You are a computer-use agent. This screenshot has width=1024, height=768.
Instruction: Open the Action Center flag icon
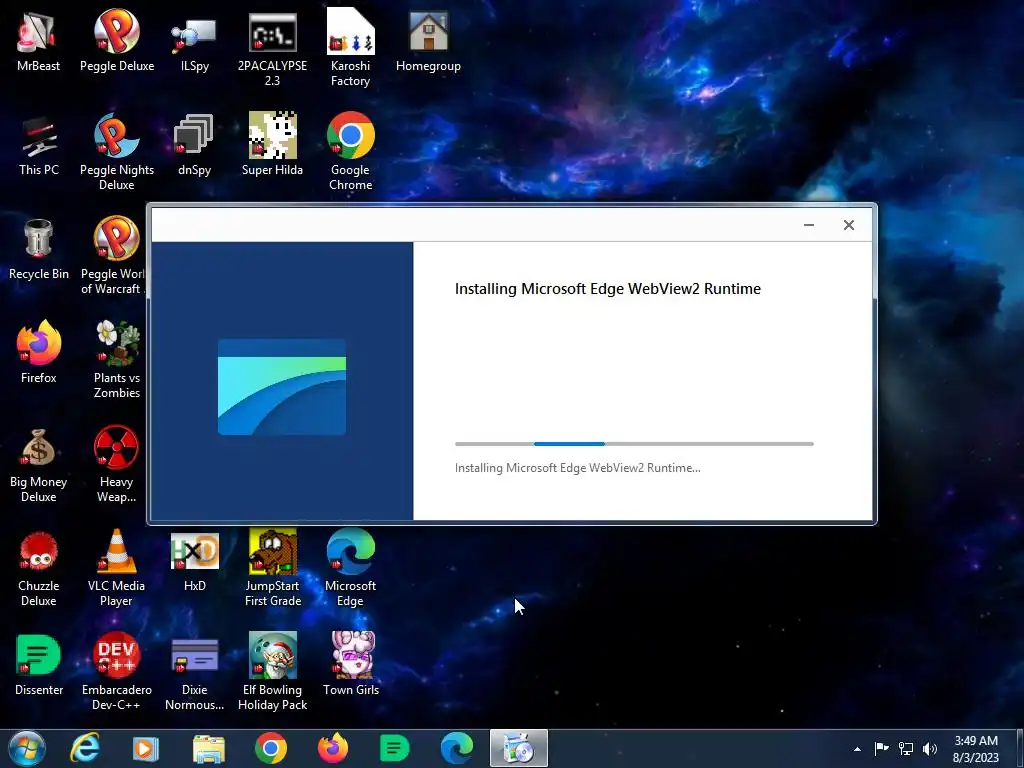pyautogui.click(x=882, y=749)
